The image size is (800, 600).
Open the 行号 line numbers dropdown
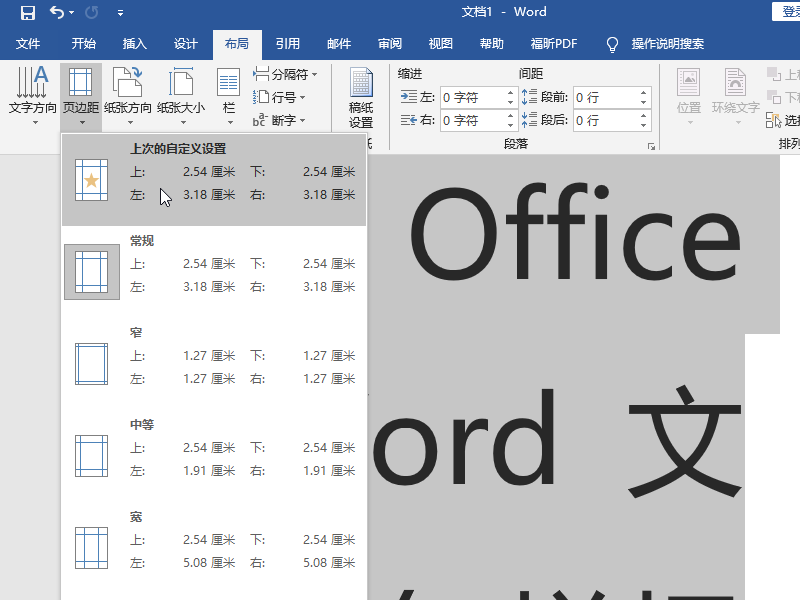[x=279, y=97]
